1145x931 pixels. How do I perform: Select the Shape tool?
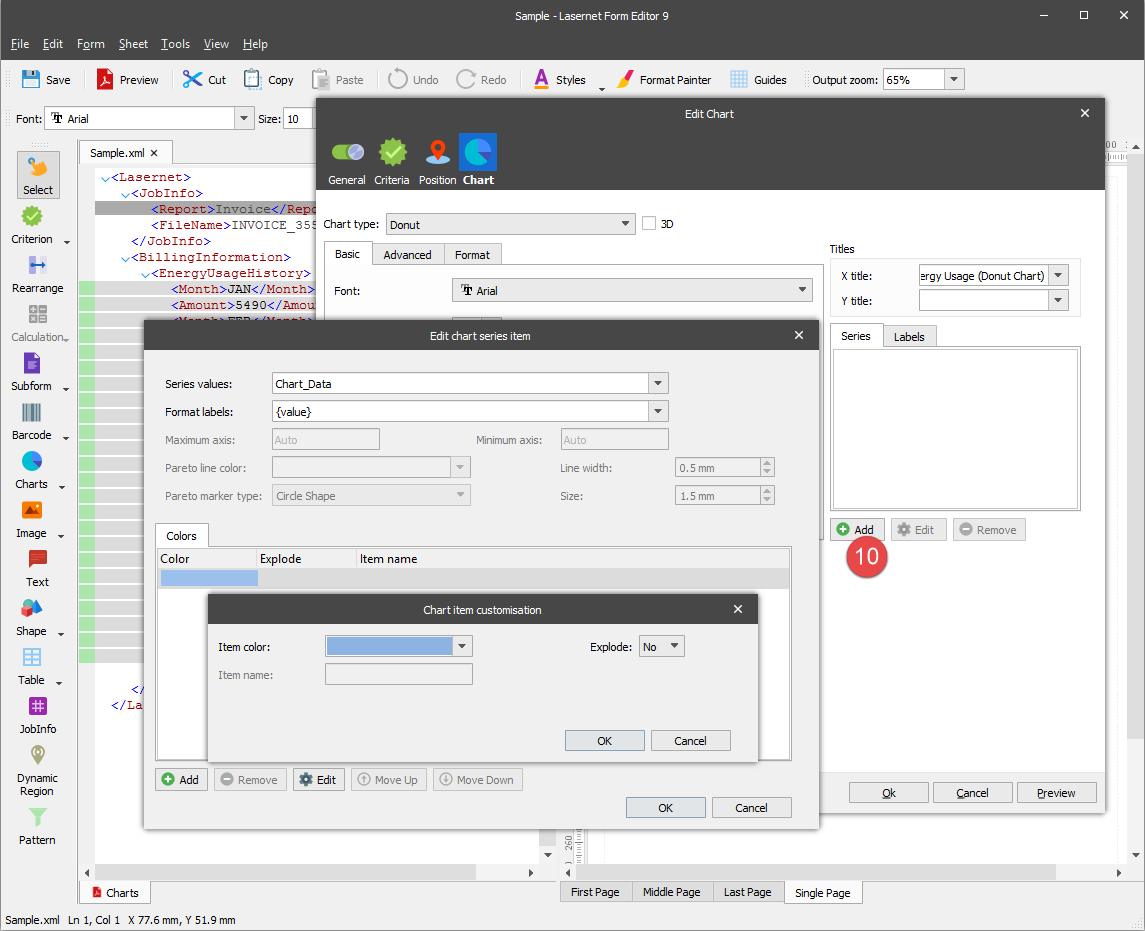[31, 616]
